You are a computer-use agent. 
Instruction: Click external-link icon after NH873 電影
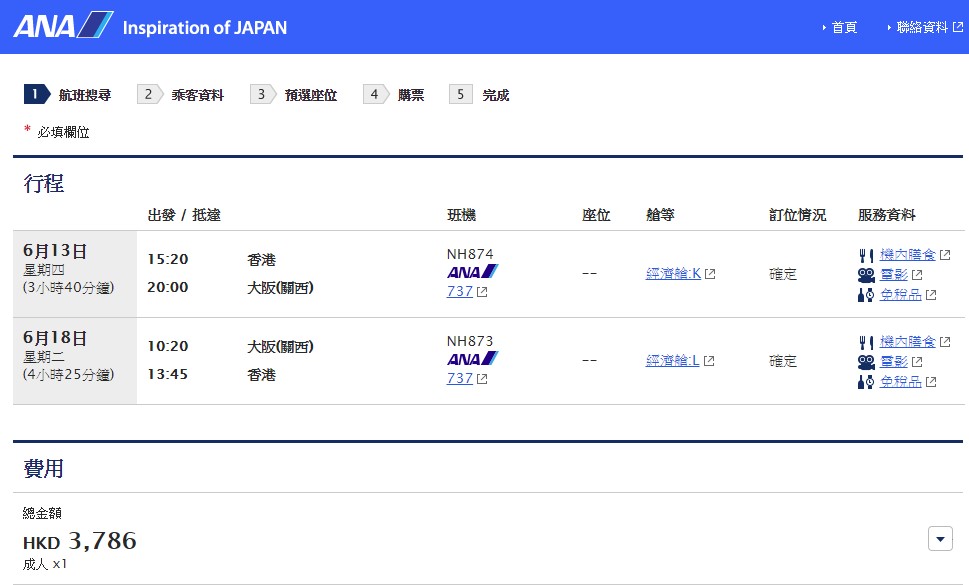[917, 362]
